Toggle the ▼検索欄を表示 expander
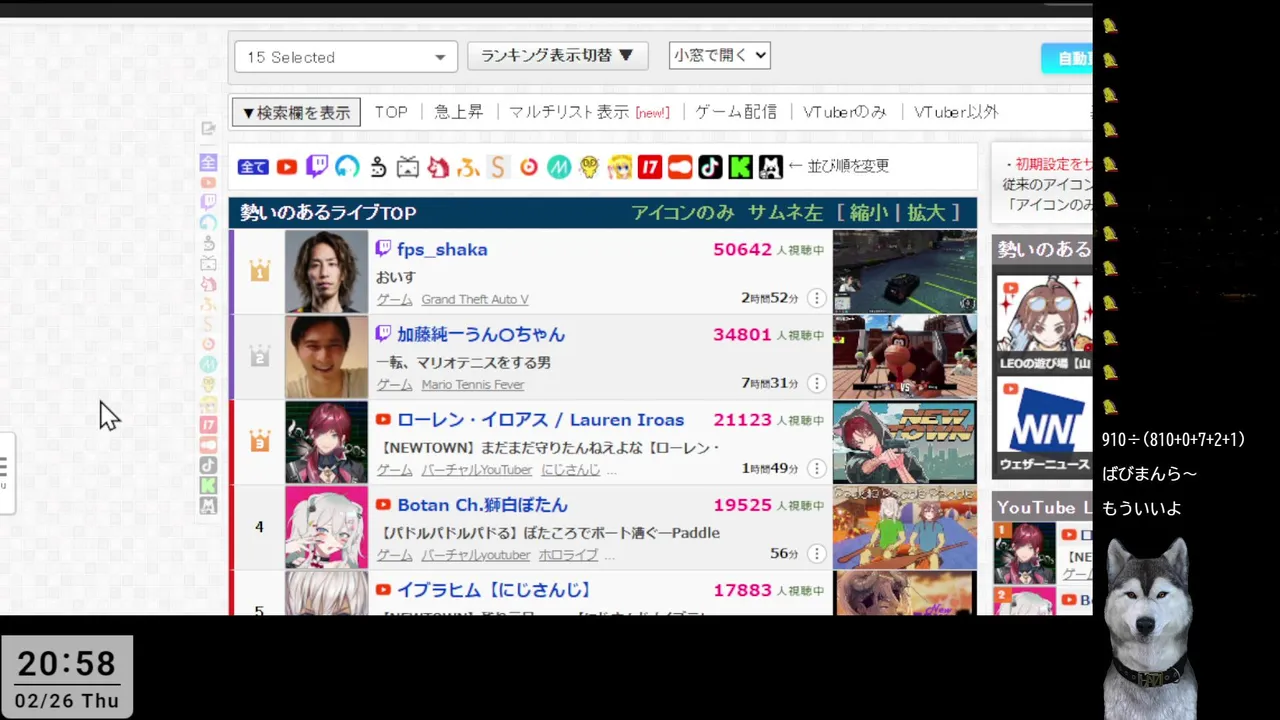 click(x=296, y=112)
